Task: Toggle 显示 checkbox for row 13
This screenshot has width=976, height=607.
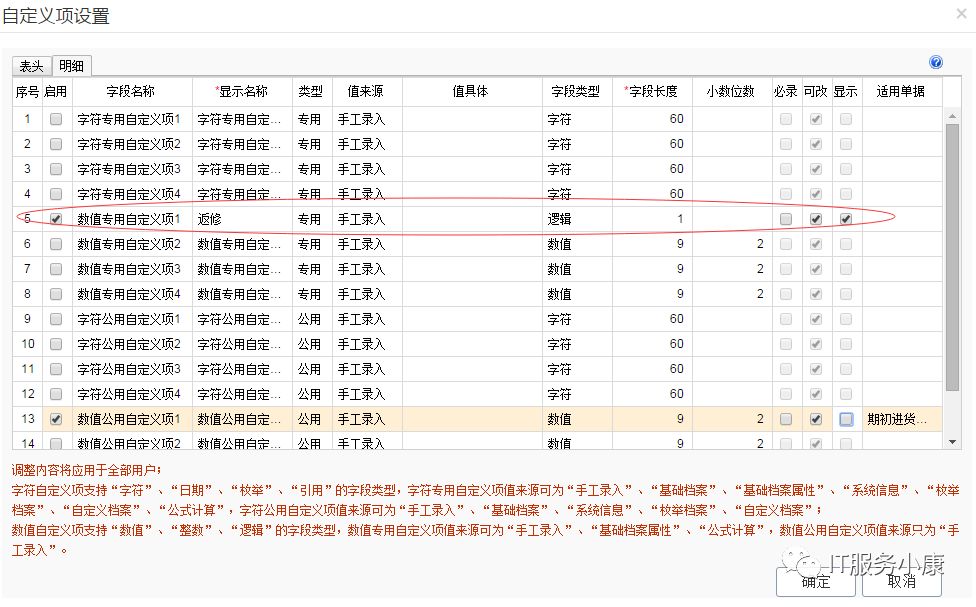Action: click(846, 419)
